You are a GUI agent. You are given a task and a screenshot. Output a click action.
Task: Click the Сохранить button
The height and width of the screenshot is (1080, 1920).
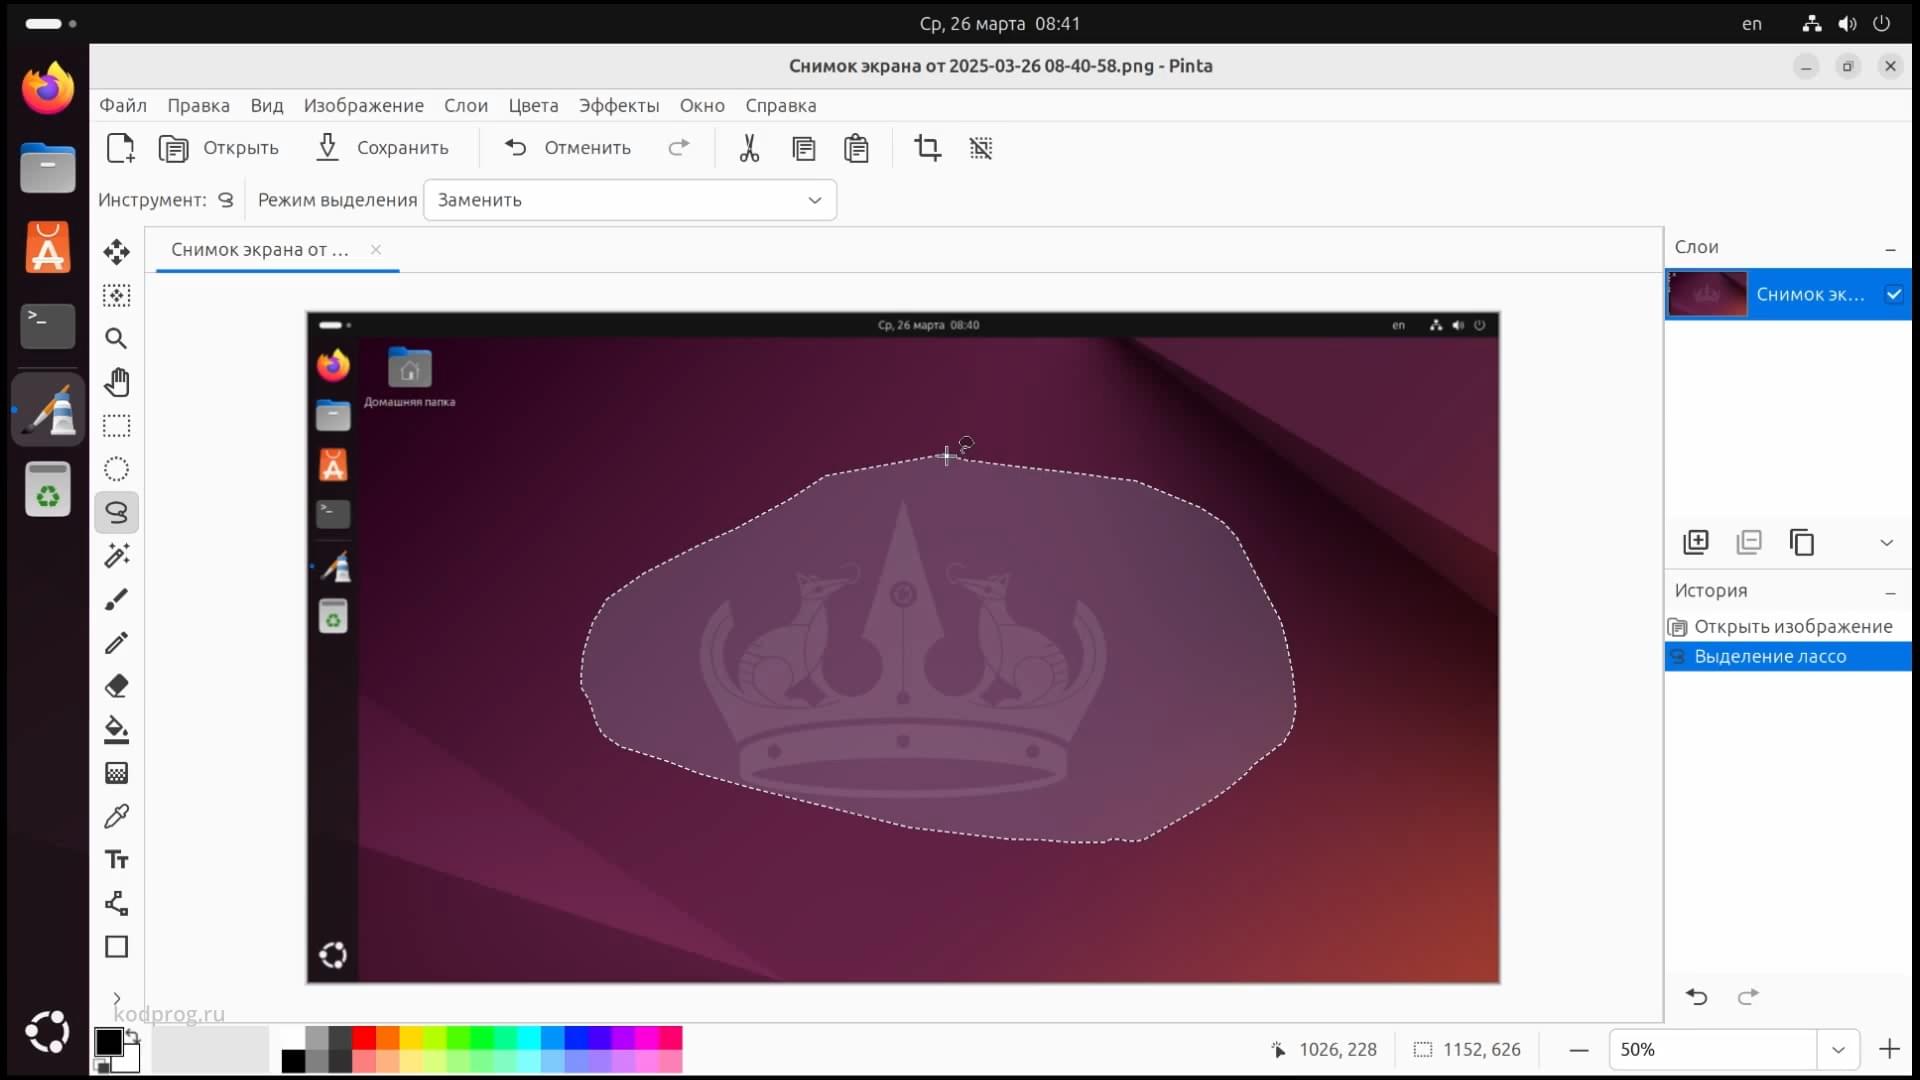[383, 148]
